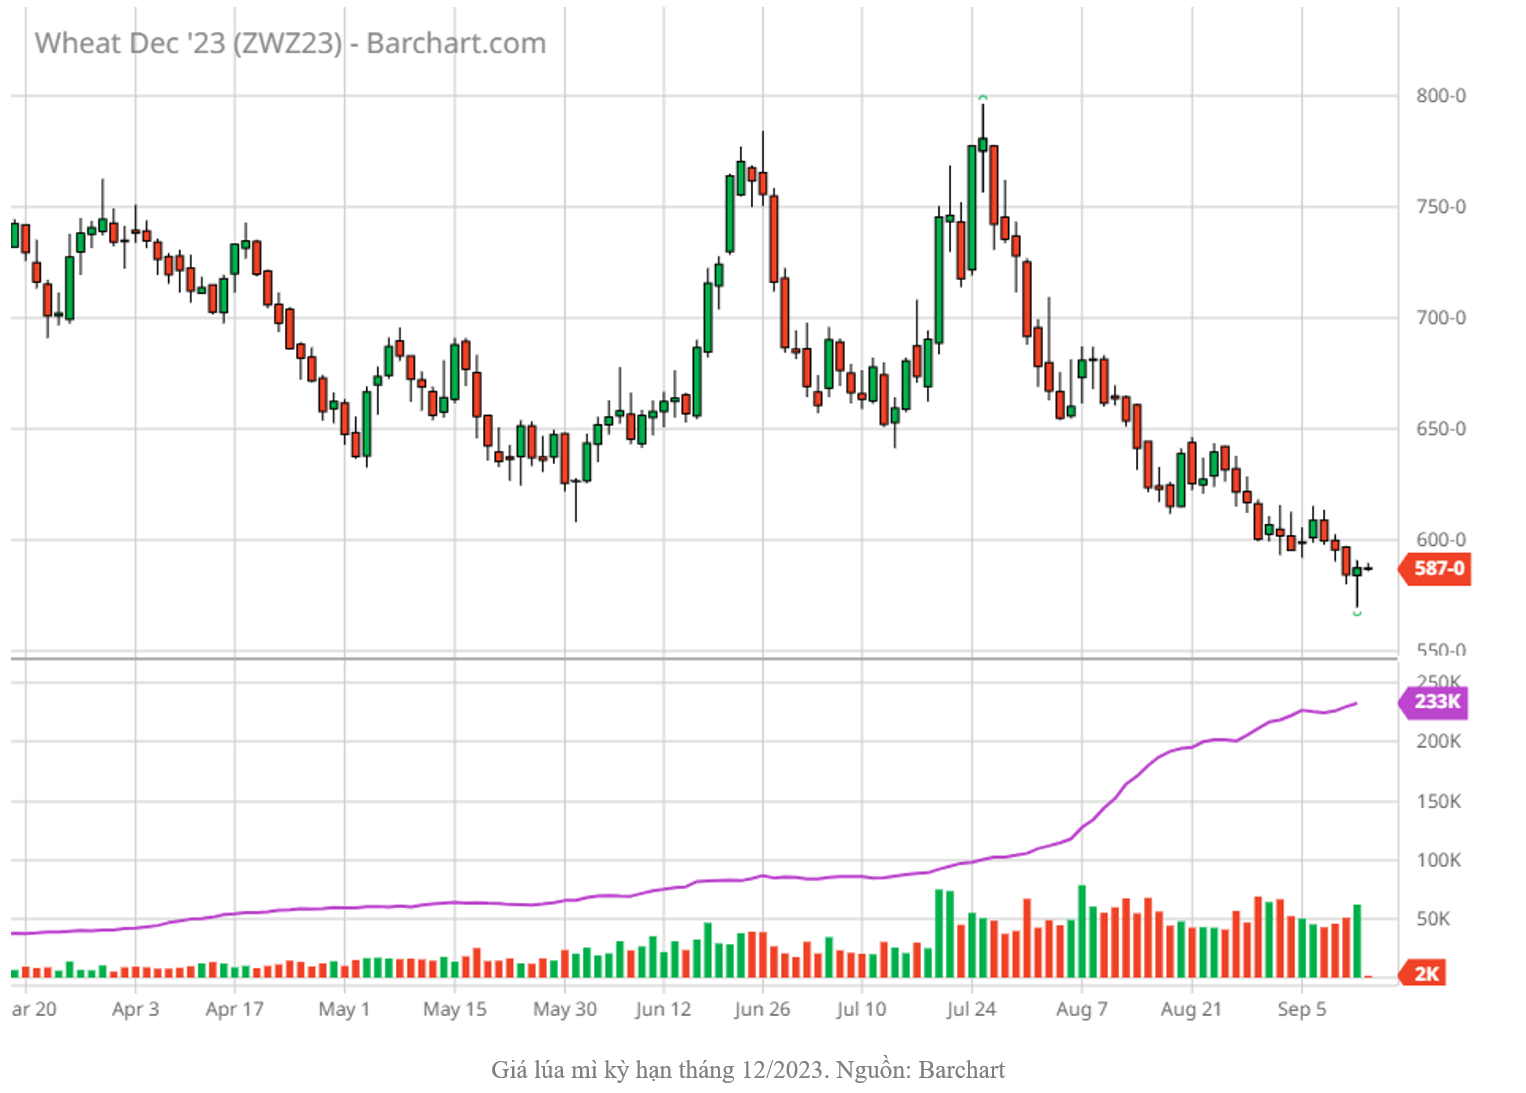Click the May 30 date label

click(564, 1009)
